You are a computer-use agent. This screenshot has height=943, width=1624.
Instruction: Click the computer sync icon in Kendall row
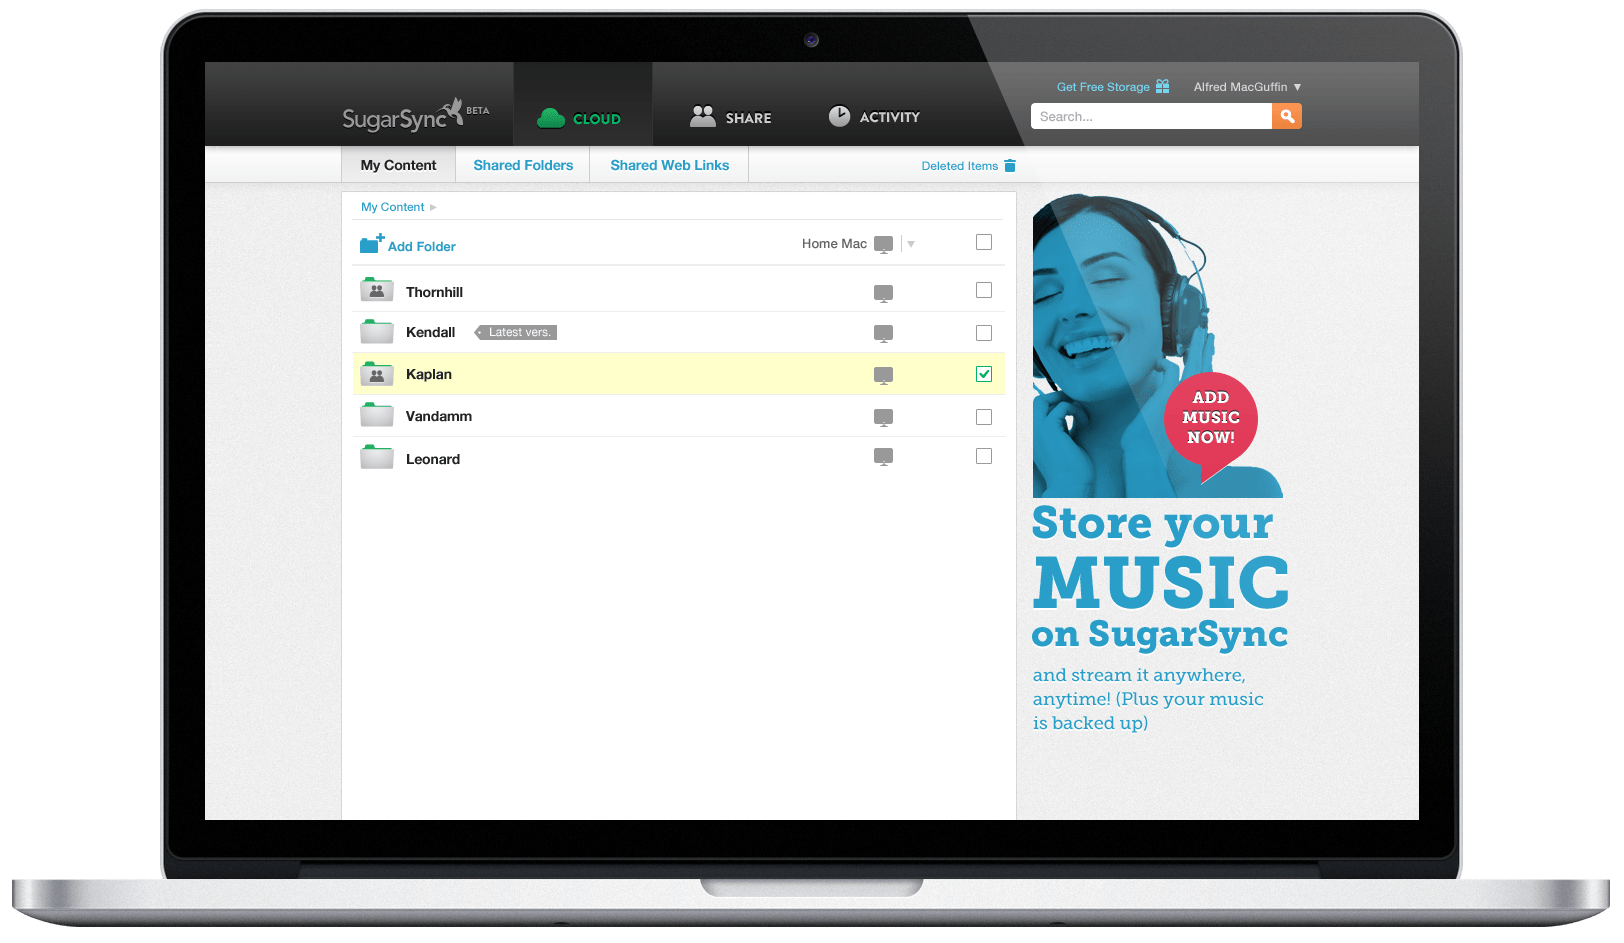[x=883, y=333]
